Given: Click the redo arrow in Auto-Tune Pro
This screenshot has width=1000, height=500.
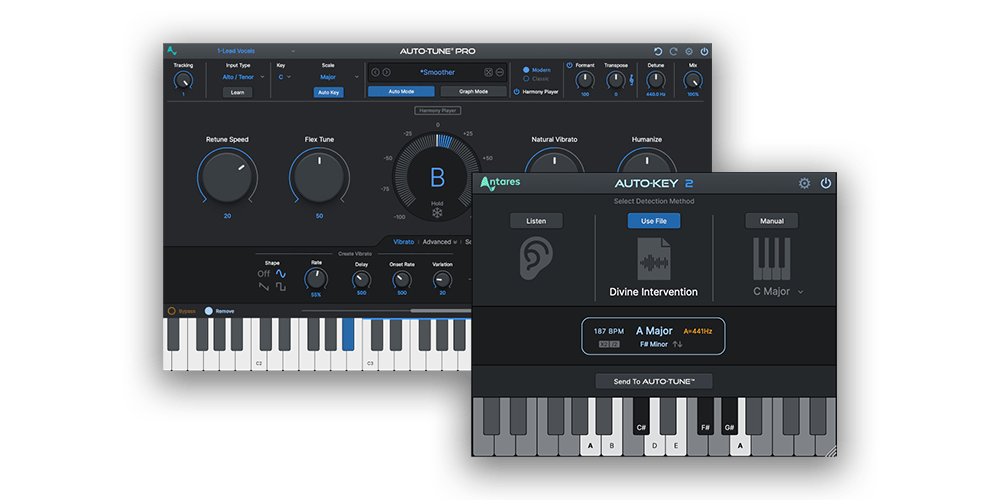Looking at the screenshot, I should click(x=673, y=51).
